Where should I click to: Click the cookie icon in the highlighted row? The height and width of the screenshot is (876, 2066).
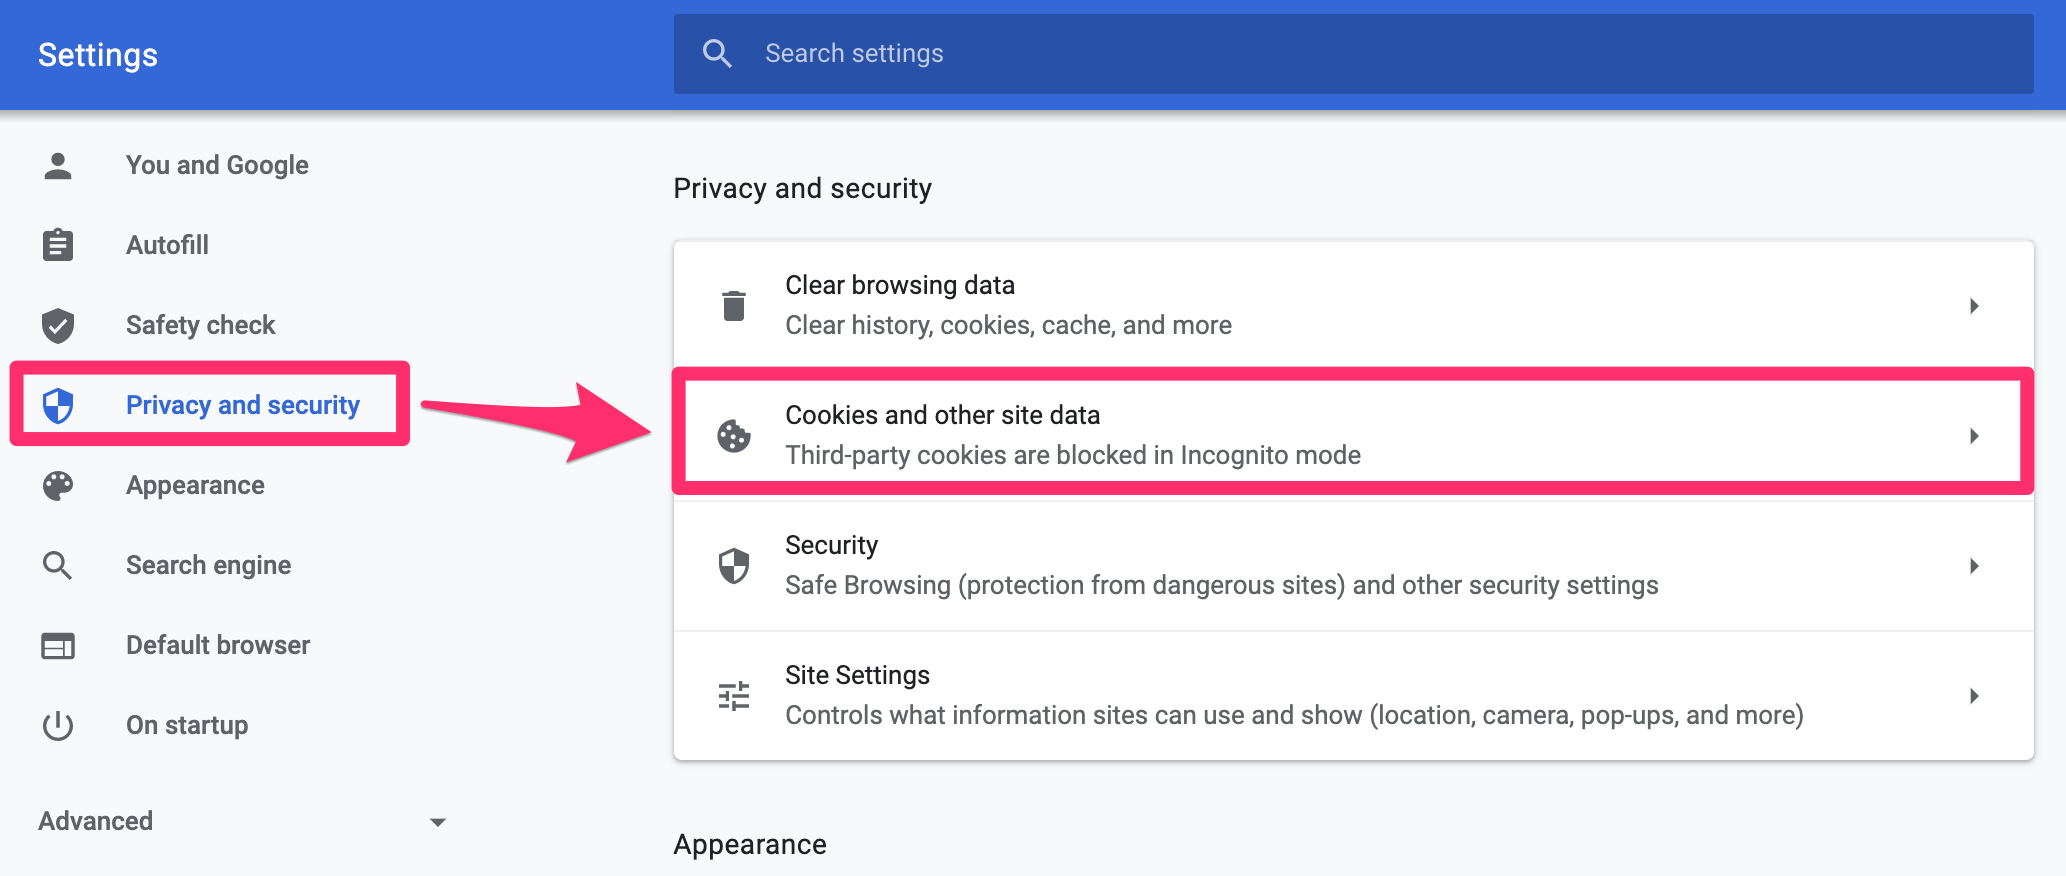pyautogui.click(x=735, y=435)
